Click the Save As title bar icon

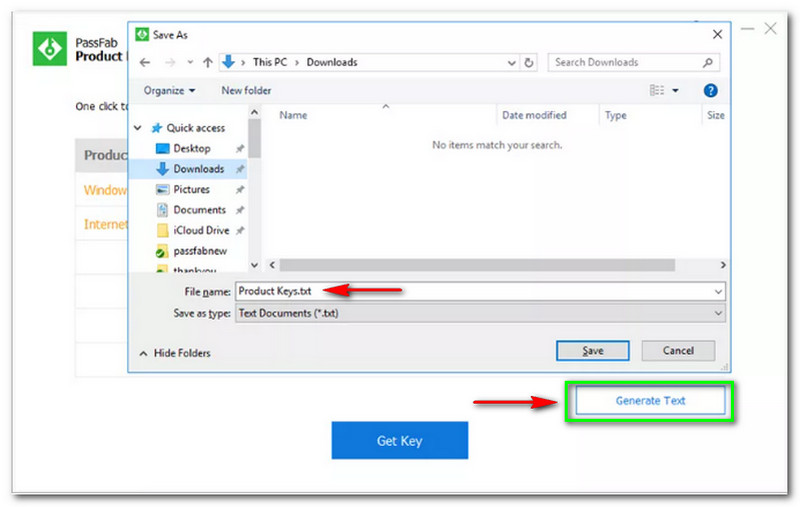pos(142,34)
